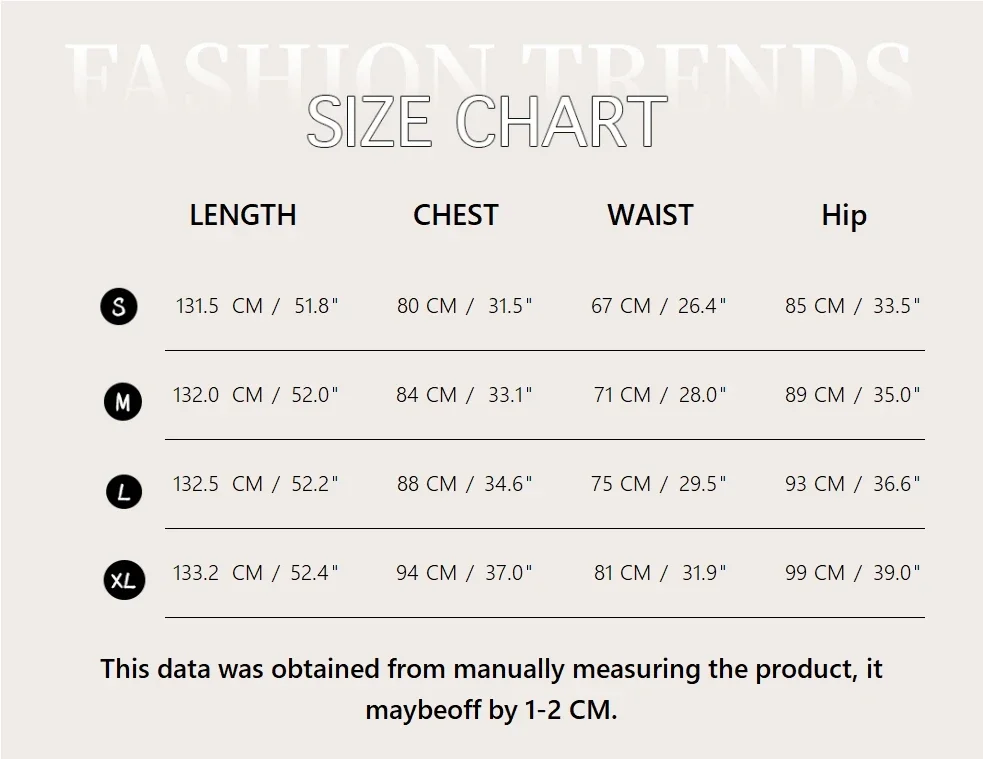Select the WAIST column header
983x759 pixels.
click(650, 215)
